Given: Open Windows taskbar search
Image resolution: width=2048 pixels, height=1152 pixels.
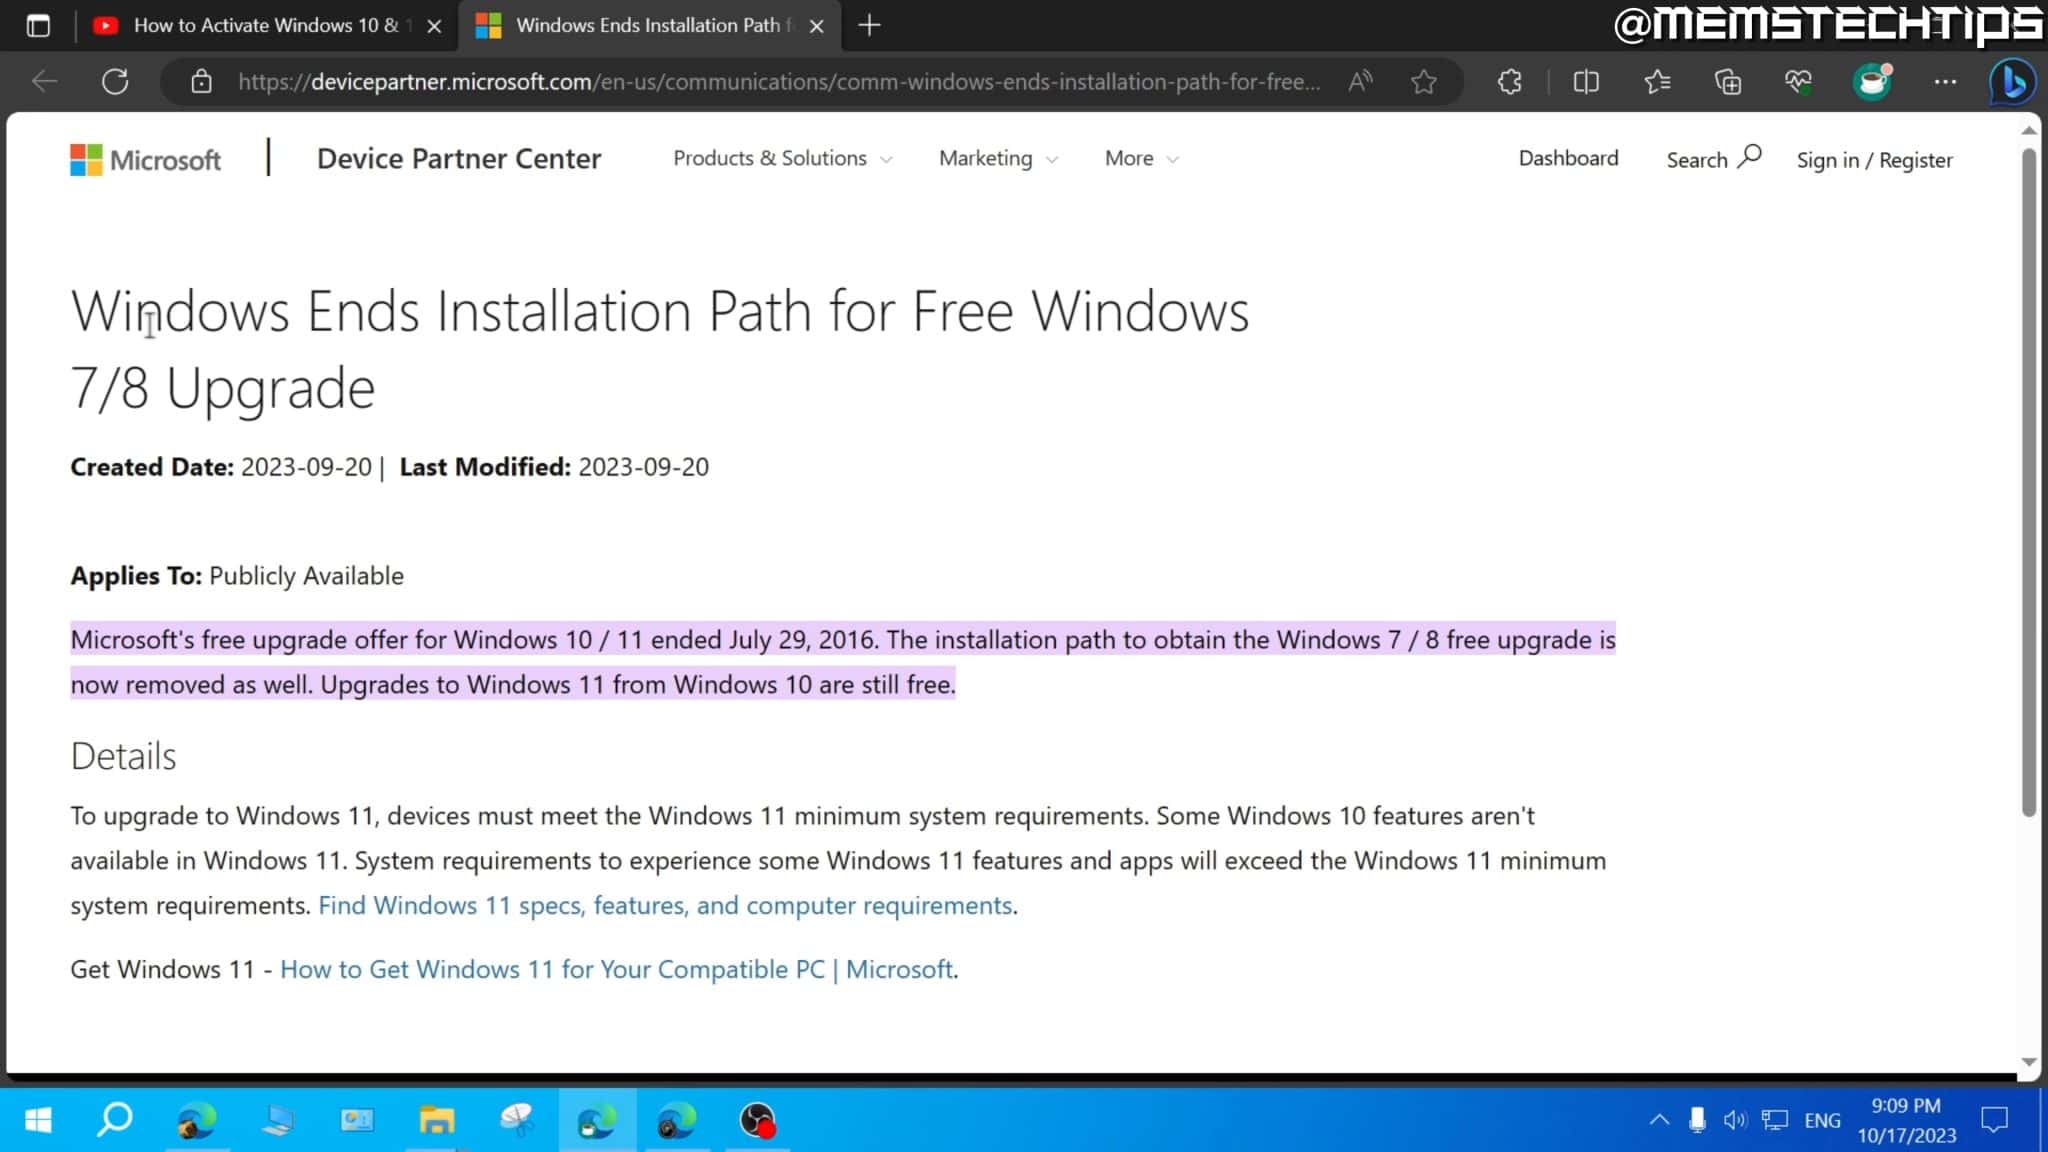Looking at the screenshot, I should [115, 1120].
